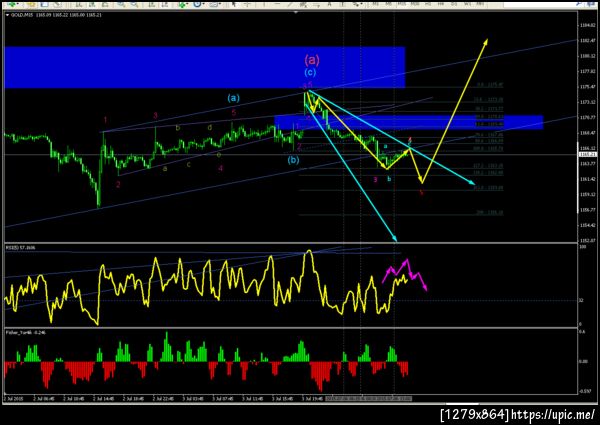
Task: Click the 3 Jul 15:45 time axis label
Action: (283, 399)
